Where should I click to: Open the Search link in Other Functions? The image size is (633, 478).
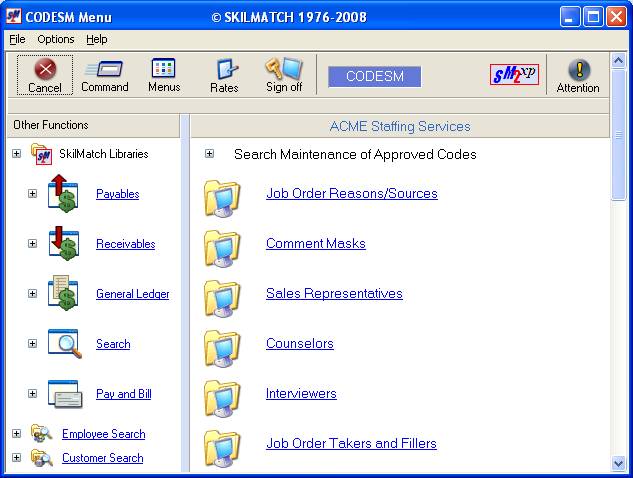(113, 344)
